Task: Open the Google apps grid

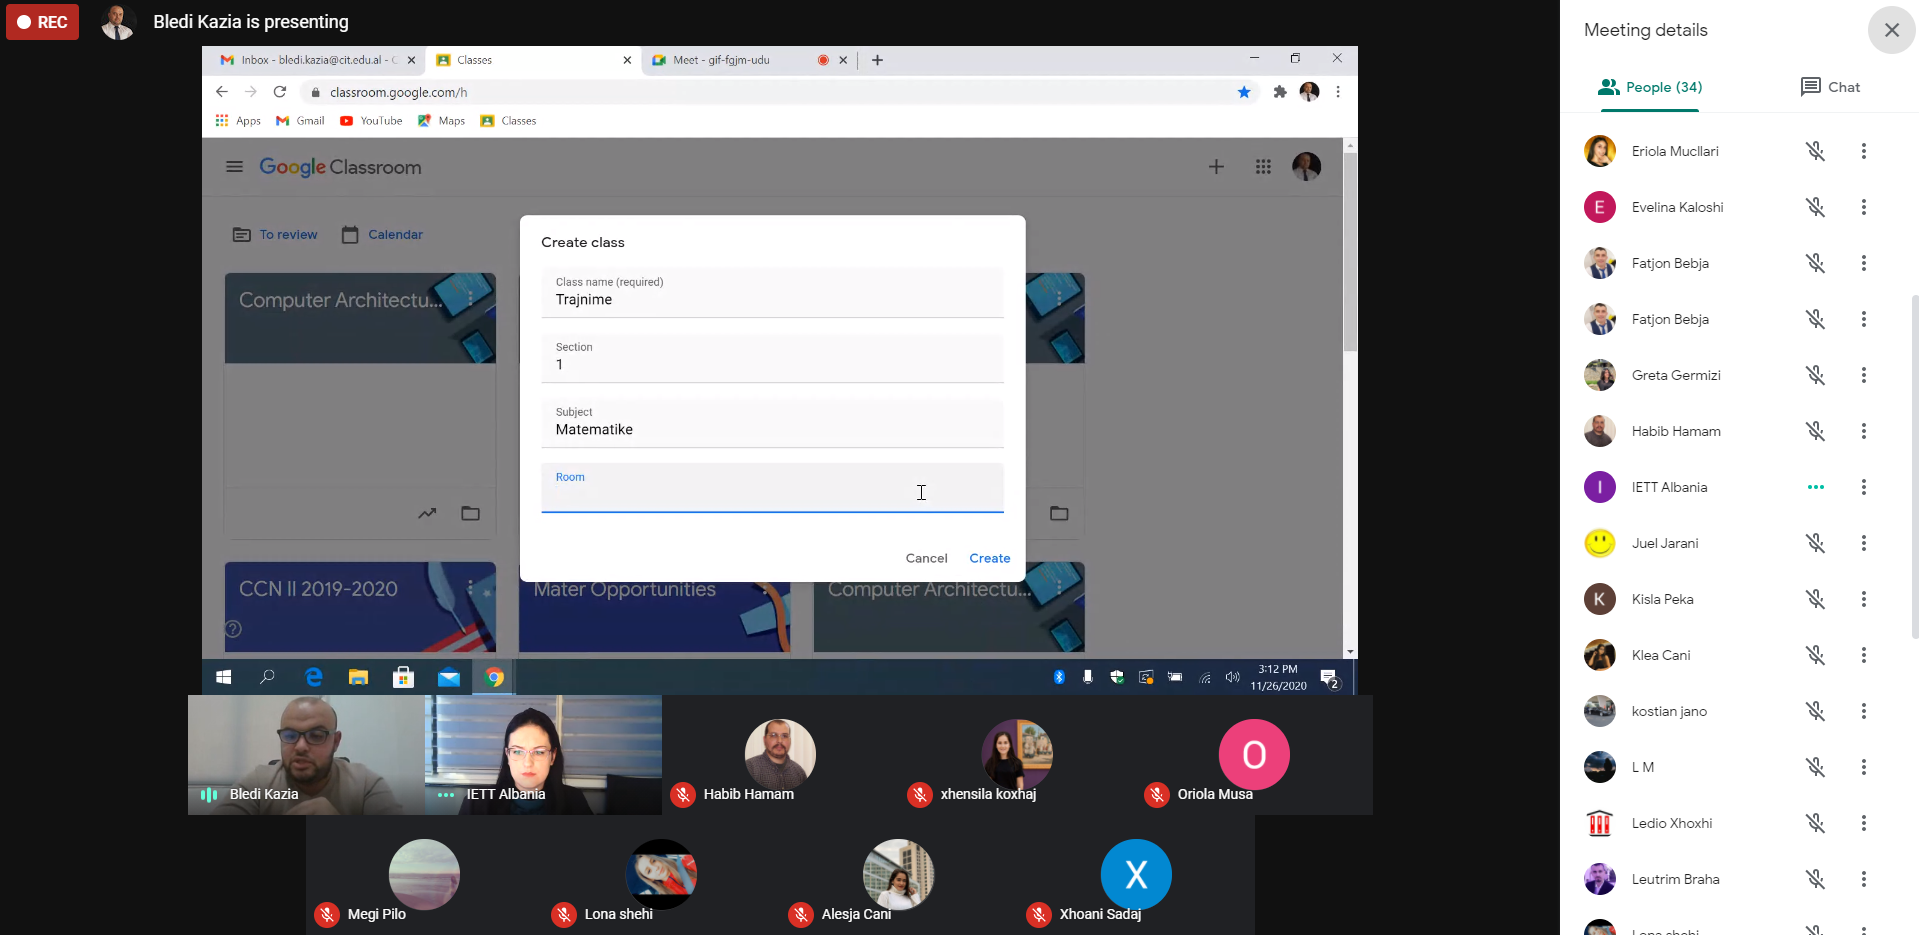Action: tap(1263, 167)
